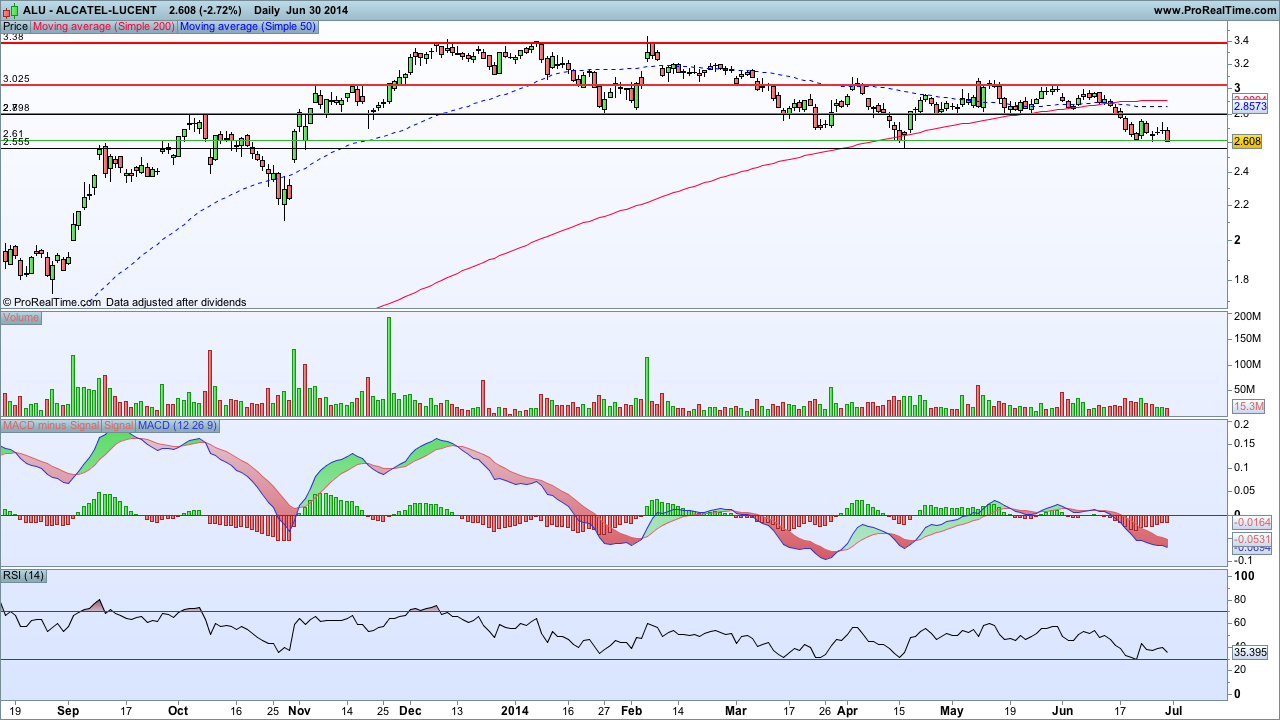The height and width of the screenshot is (720, 1280).
Task: Click the RSI (14) panel label
Action: click(23, 575)
